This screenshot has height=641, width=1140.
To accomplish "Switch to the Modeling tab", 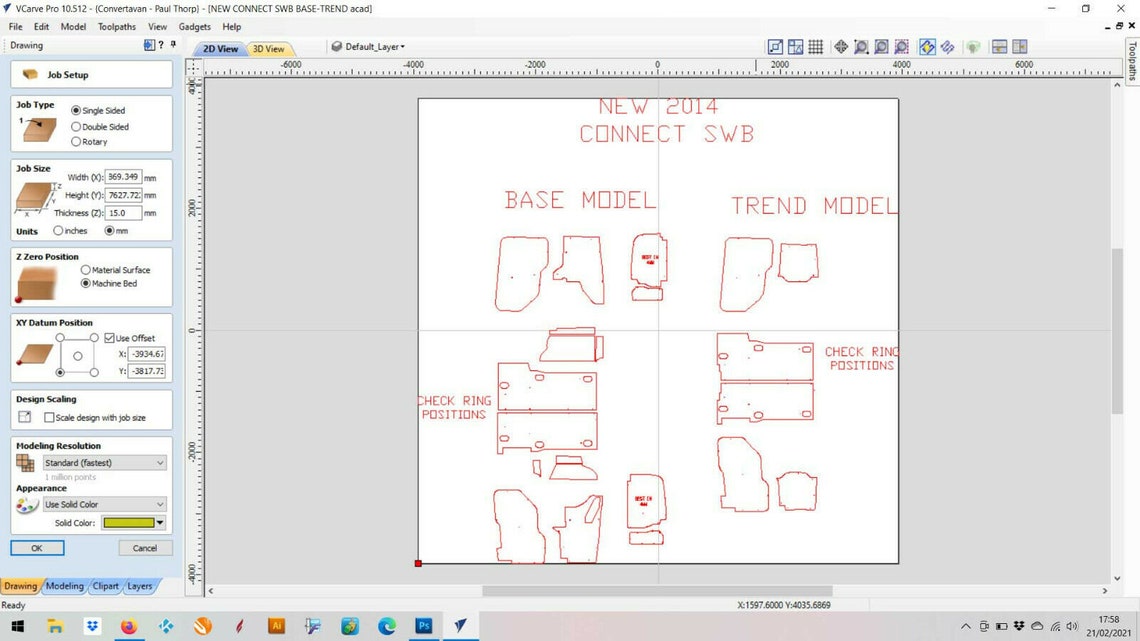I will [65, 586].
